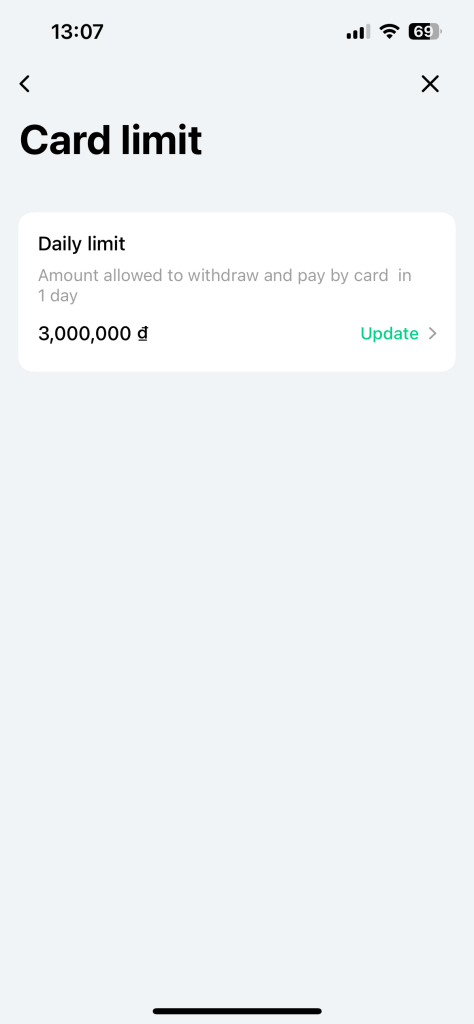Tap the word "Daily" in card heading
The width and height of the screenshot is (474, 1024).
click(60, 244)
